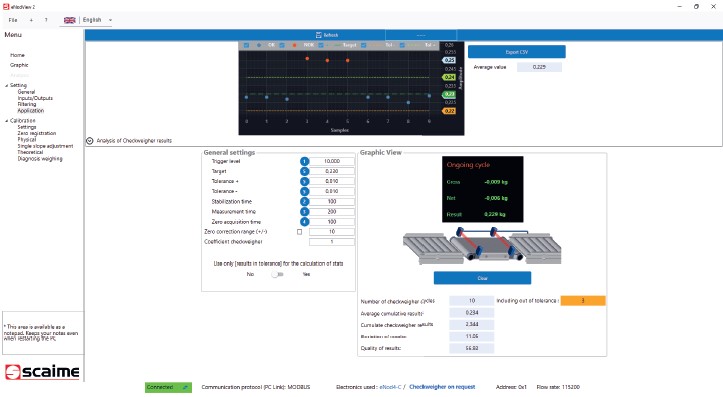
Task: Click the blue badge 2 beside Stabilization time
Action: click(x=304, y=201)
